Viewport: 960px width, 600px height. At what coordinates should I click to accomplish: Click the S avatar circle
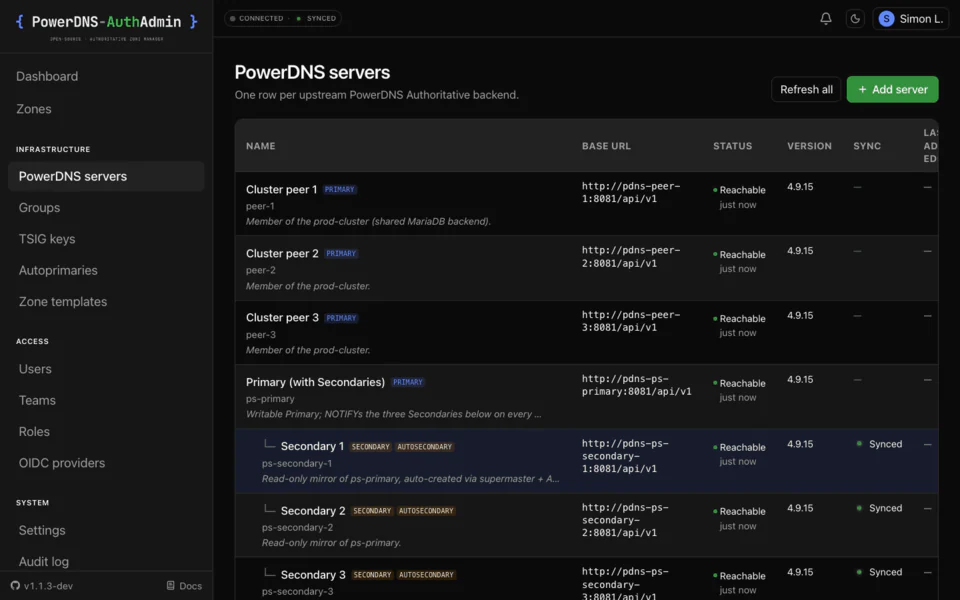[886, 19]
